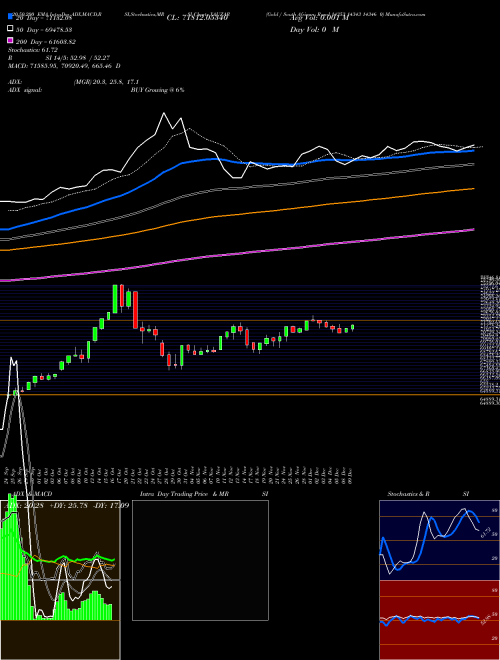Click the large red candlestick after the peak
This screenshot has height=660, width=500.
[x=135, y=309]
